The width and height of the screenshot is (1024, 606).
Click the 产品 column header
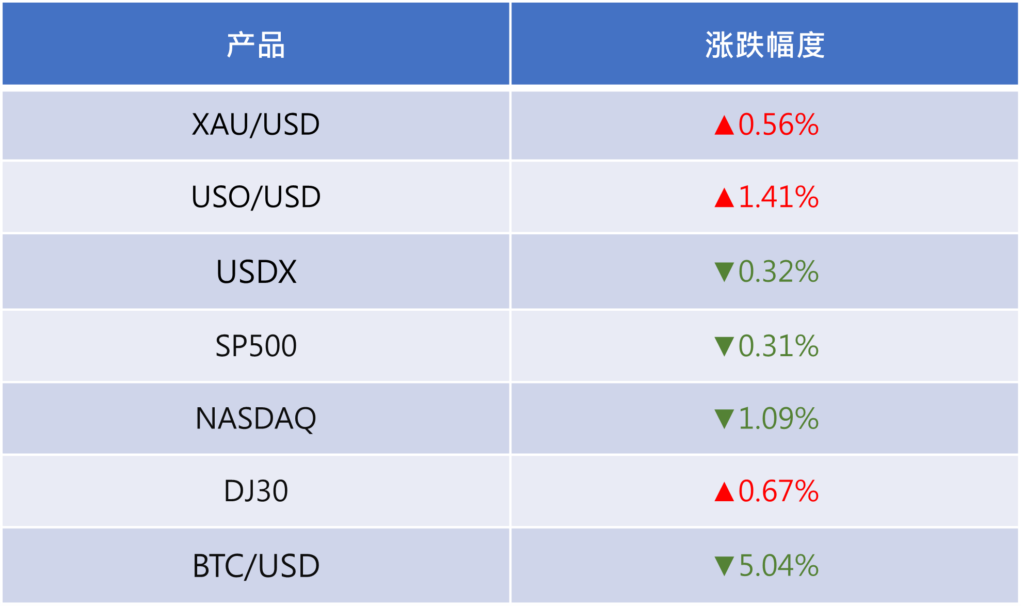[x=255, y=45]
